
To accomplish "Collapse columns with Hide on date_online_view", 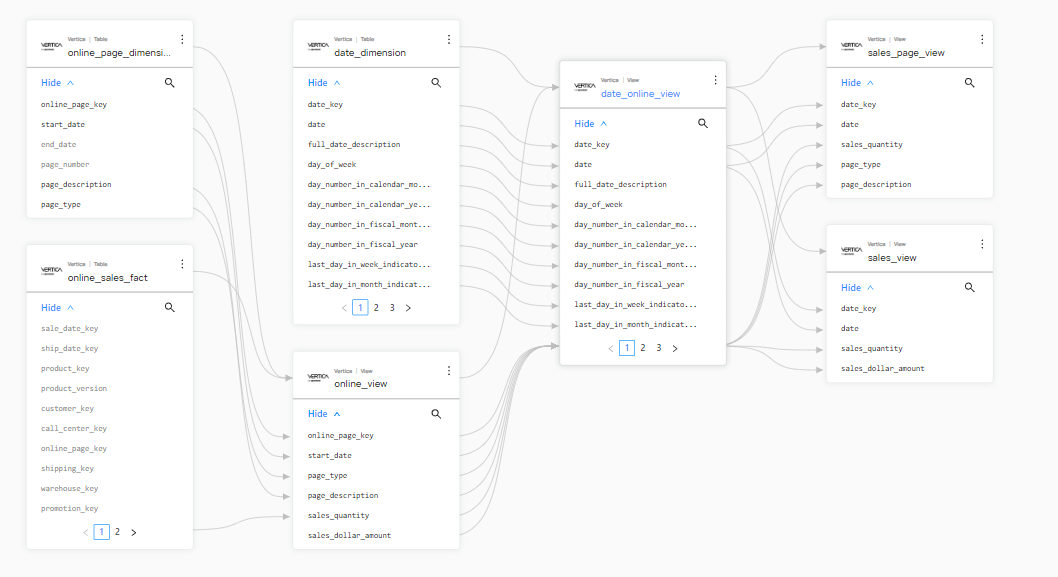I will pyautogui.click(x=590, y=123).
